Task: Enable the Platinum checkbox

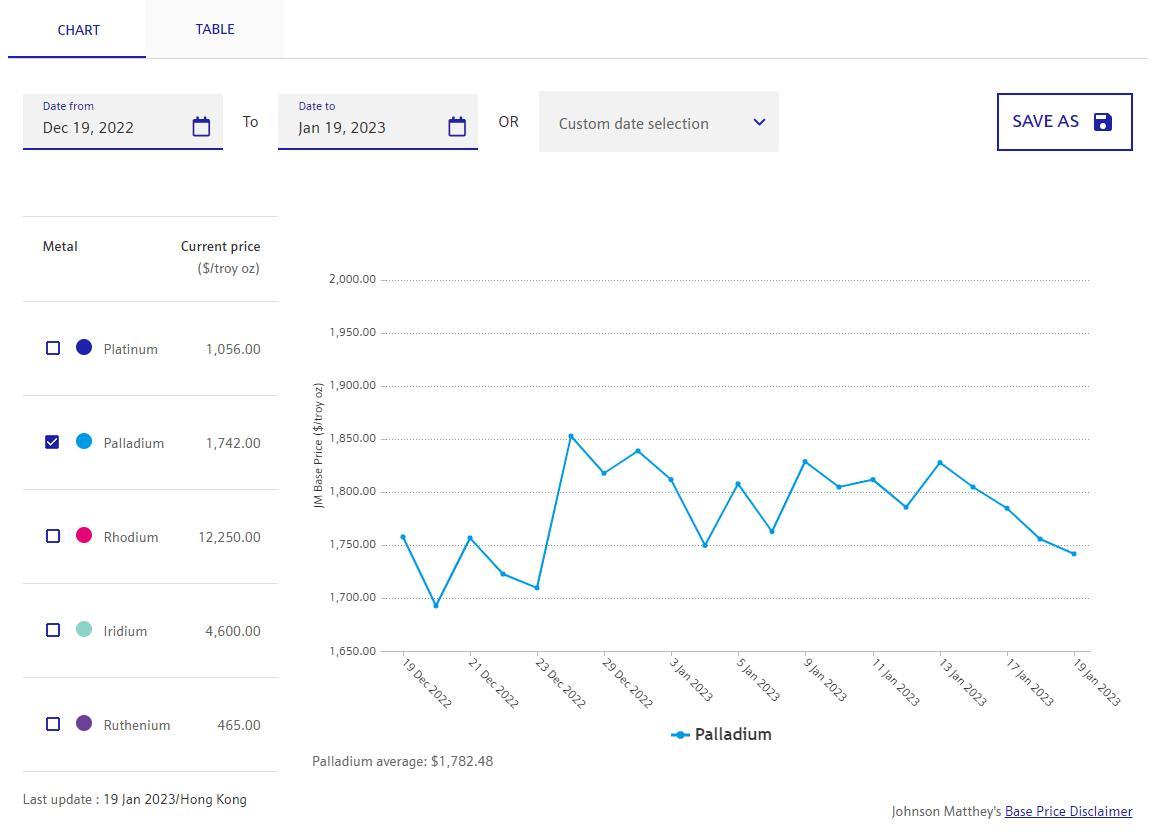Action: 53,348
